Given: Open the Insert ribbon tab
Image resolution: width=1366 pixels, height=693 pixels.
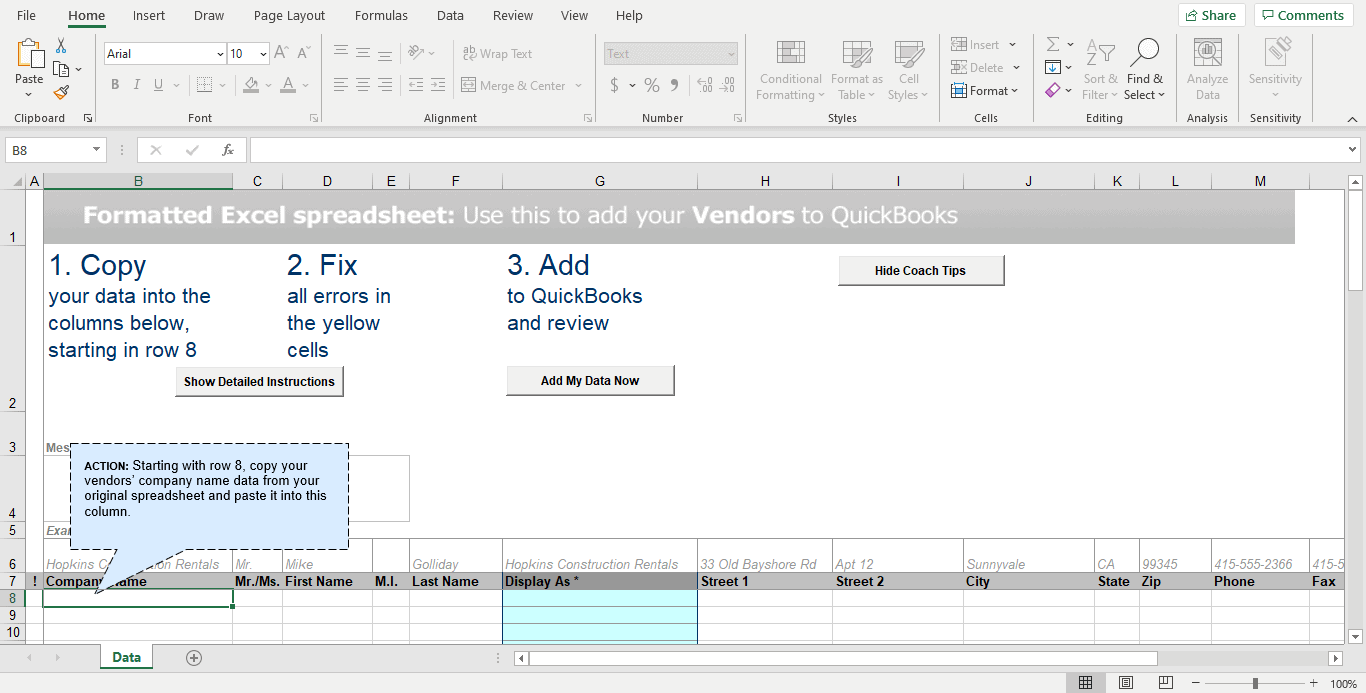Looking at the screenshot, I should coord(149,16).
